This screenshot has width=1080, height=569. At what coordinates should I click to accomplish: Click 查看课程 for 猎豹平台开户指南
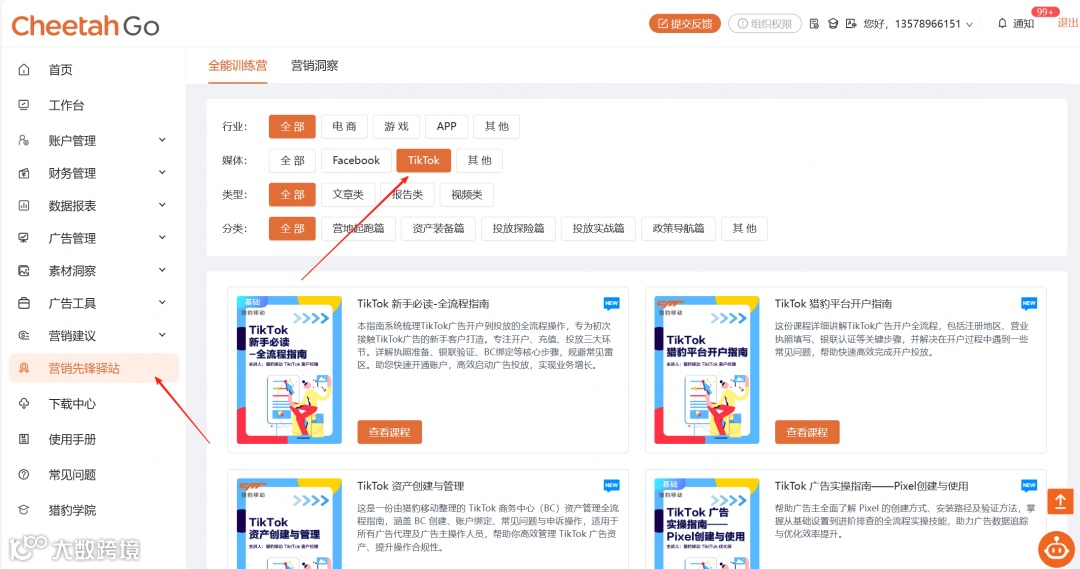click(807, 432)
